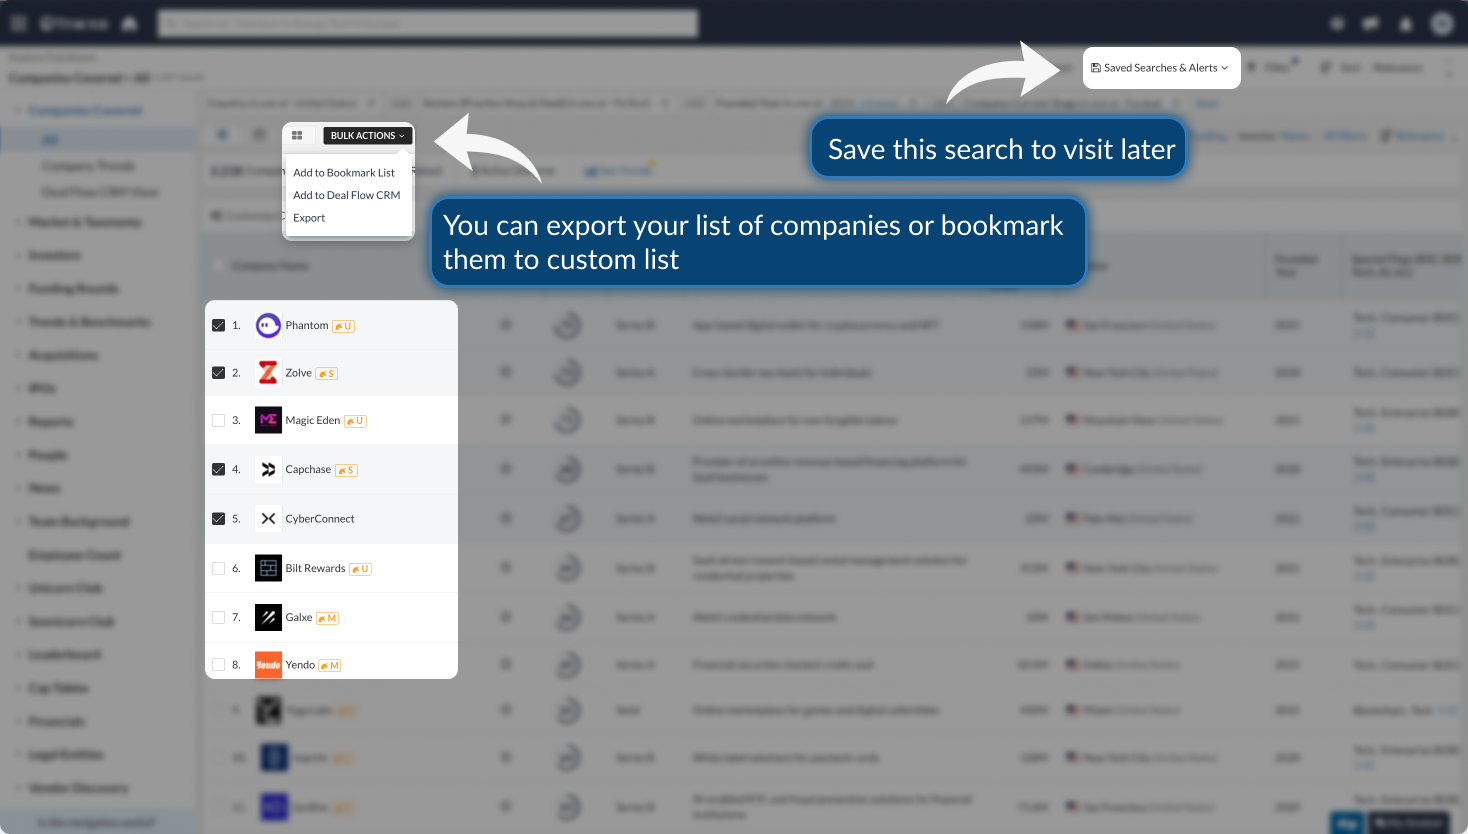Click the Phantom company logo
This screenshot has width=1468, height=834.
(268, 325)
